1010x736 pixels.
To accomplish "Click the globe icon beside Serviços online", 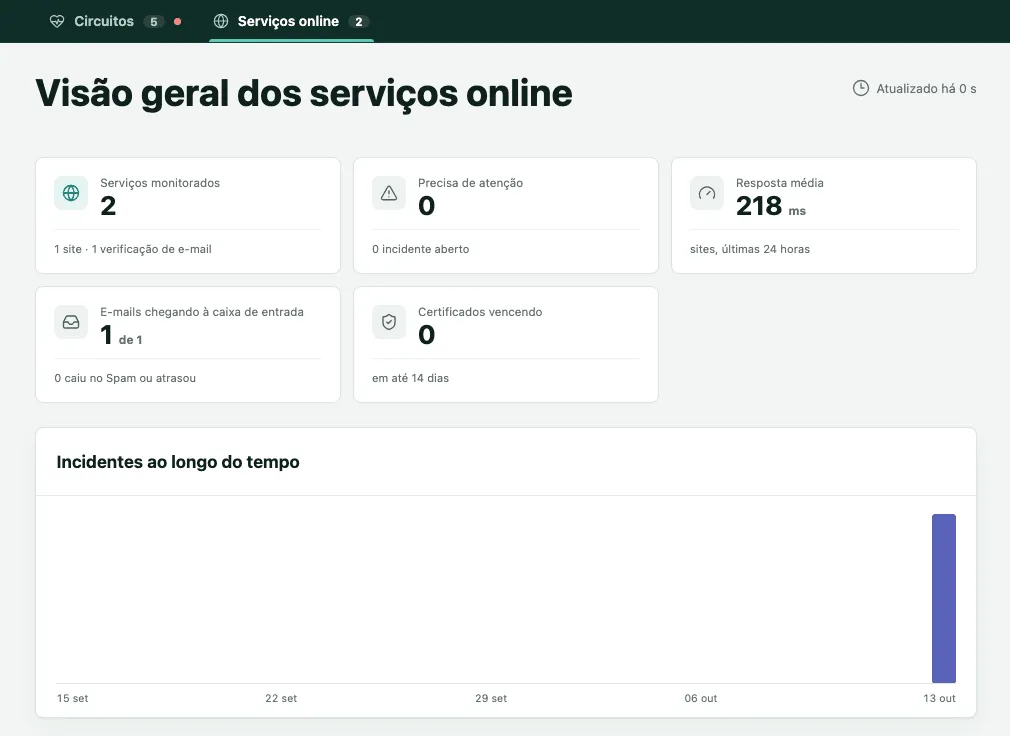I will [221, 21].
